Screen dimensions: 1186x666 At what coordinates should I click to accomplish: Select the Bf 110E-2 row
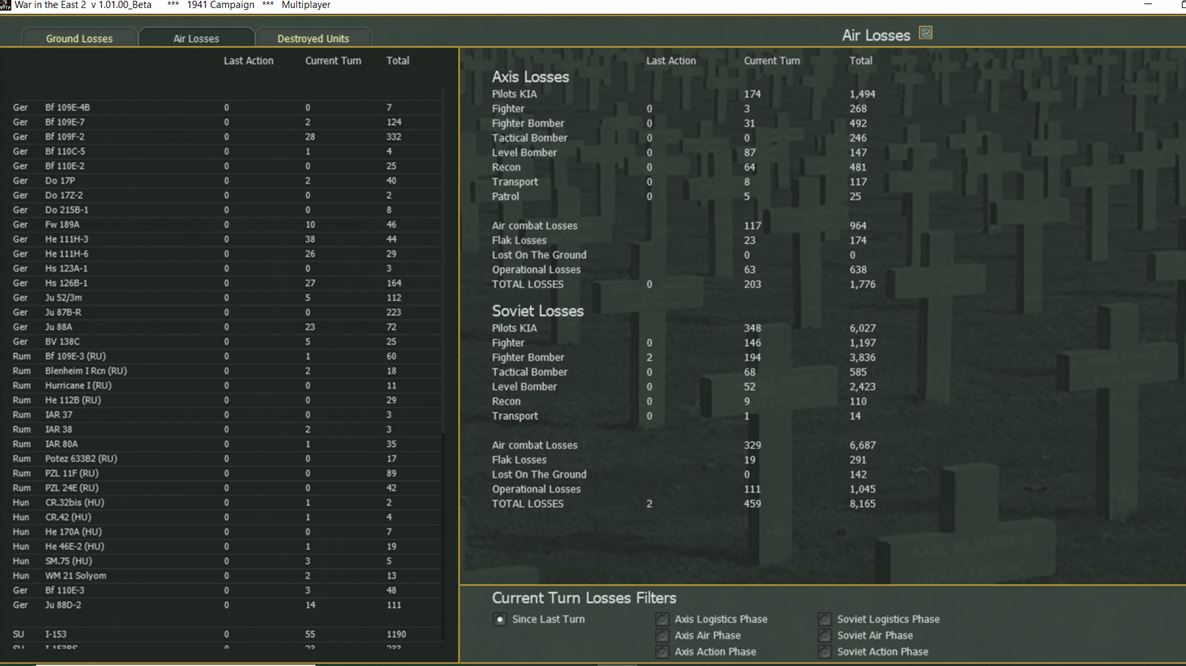tap(225, 166)
